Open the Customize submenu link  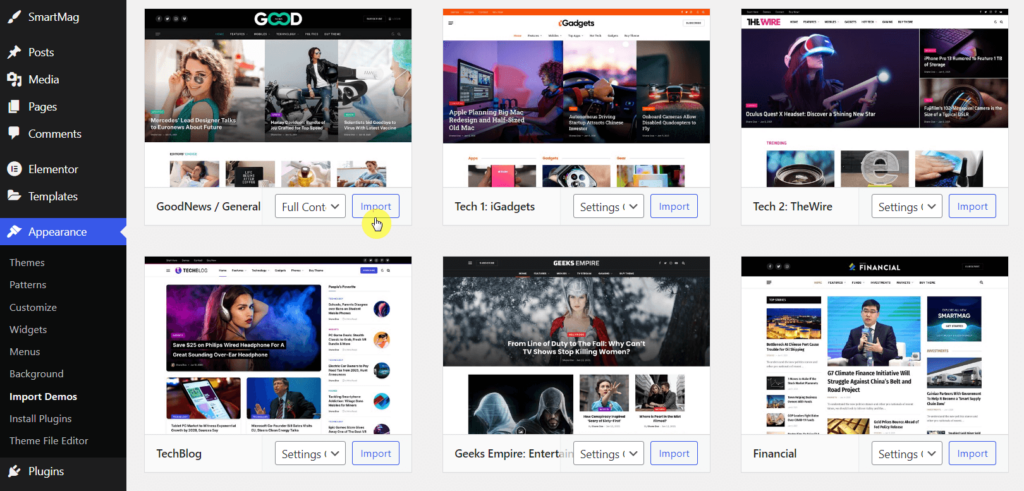point(33,308)
